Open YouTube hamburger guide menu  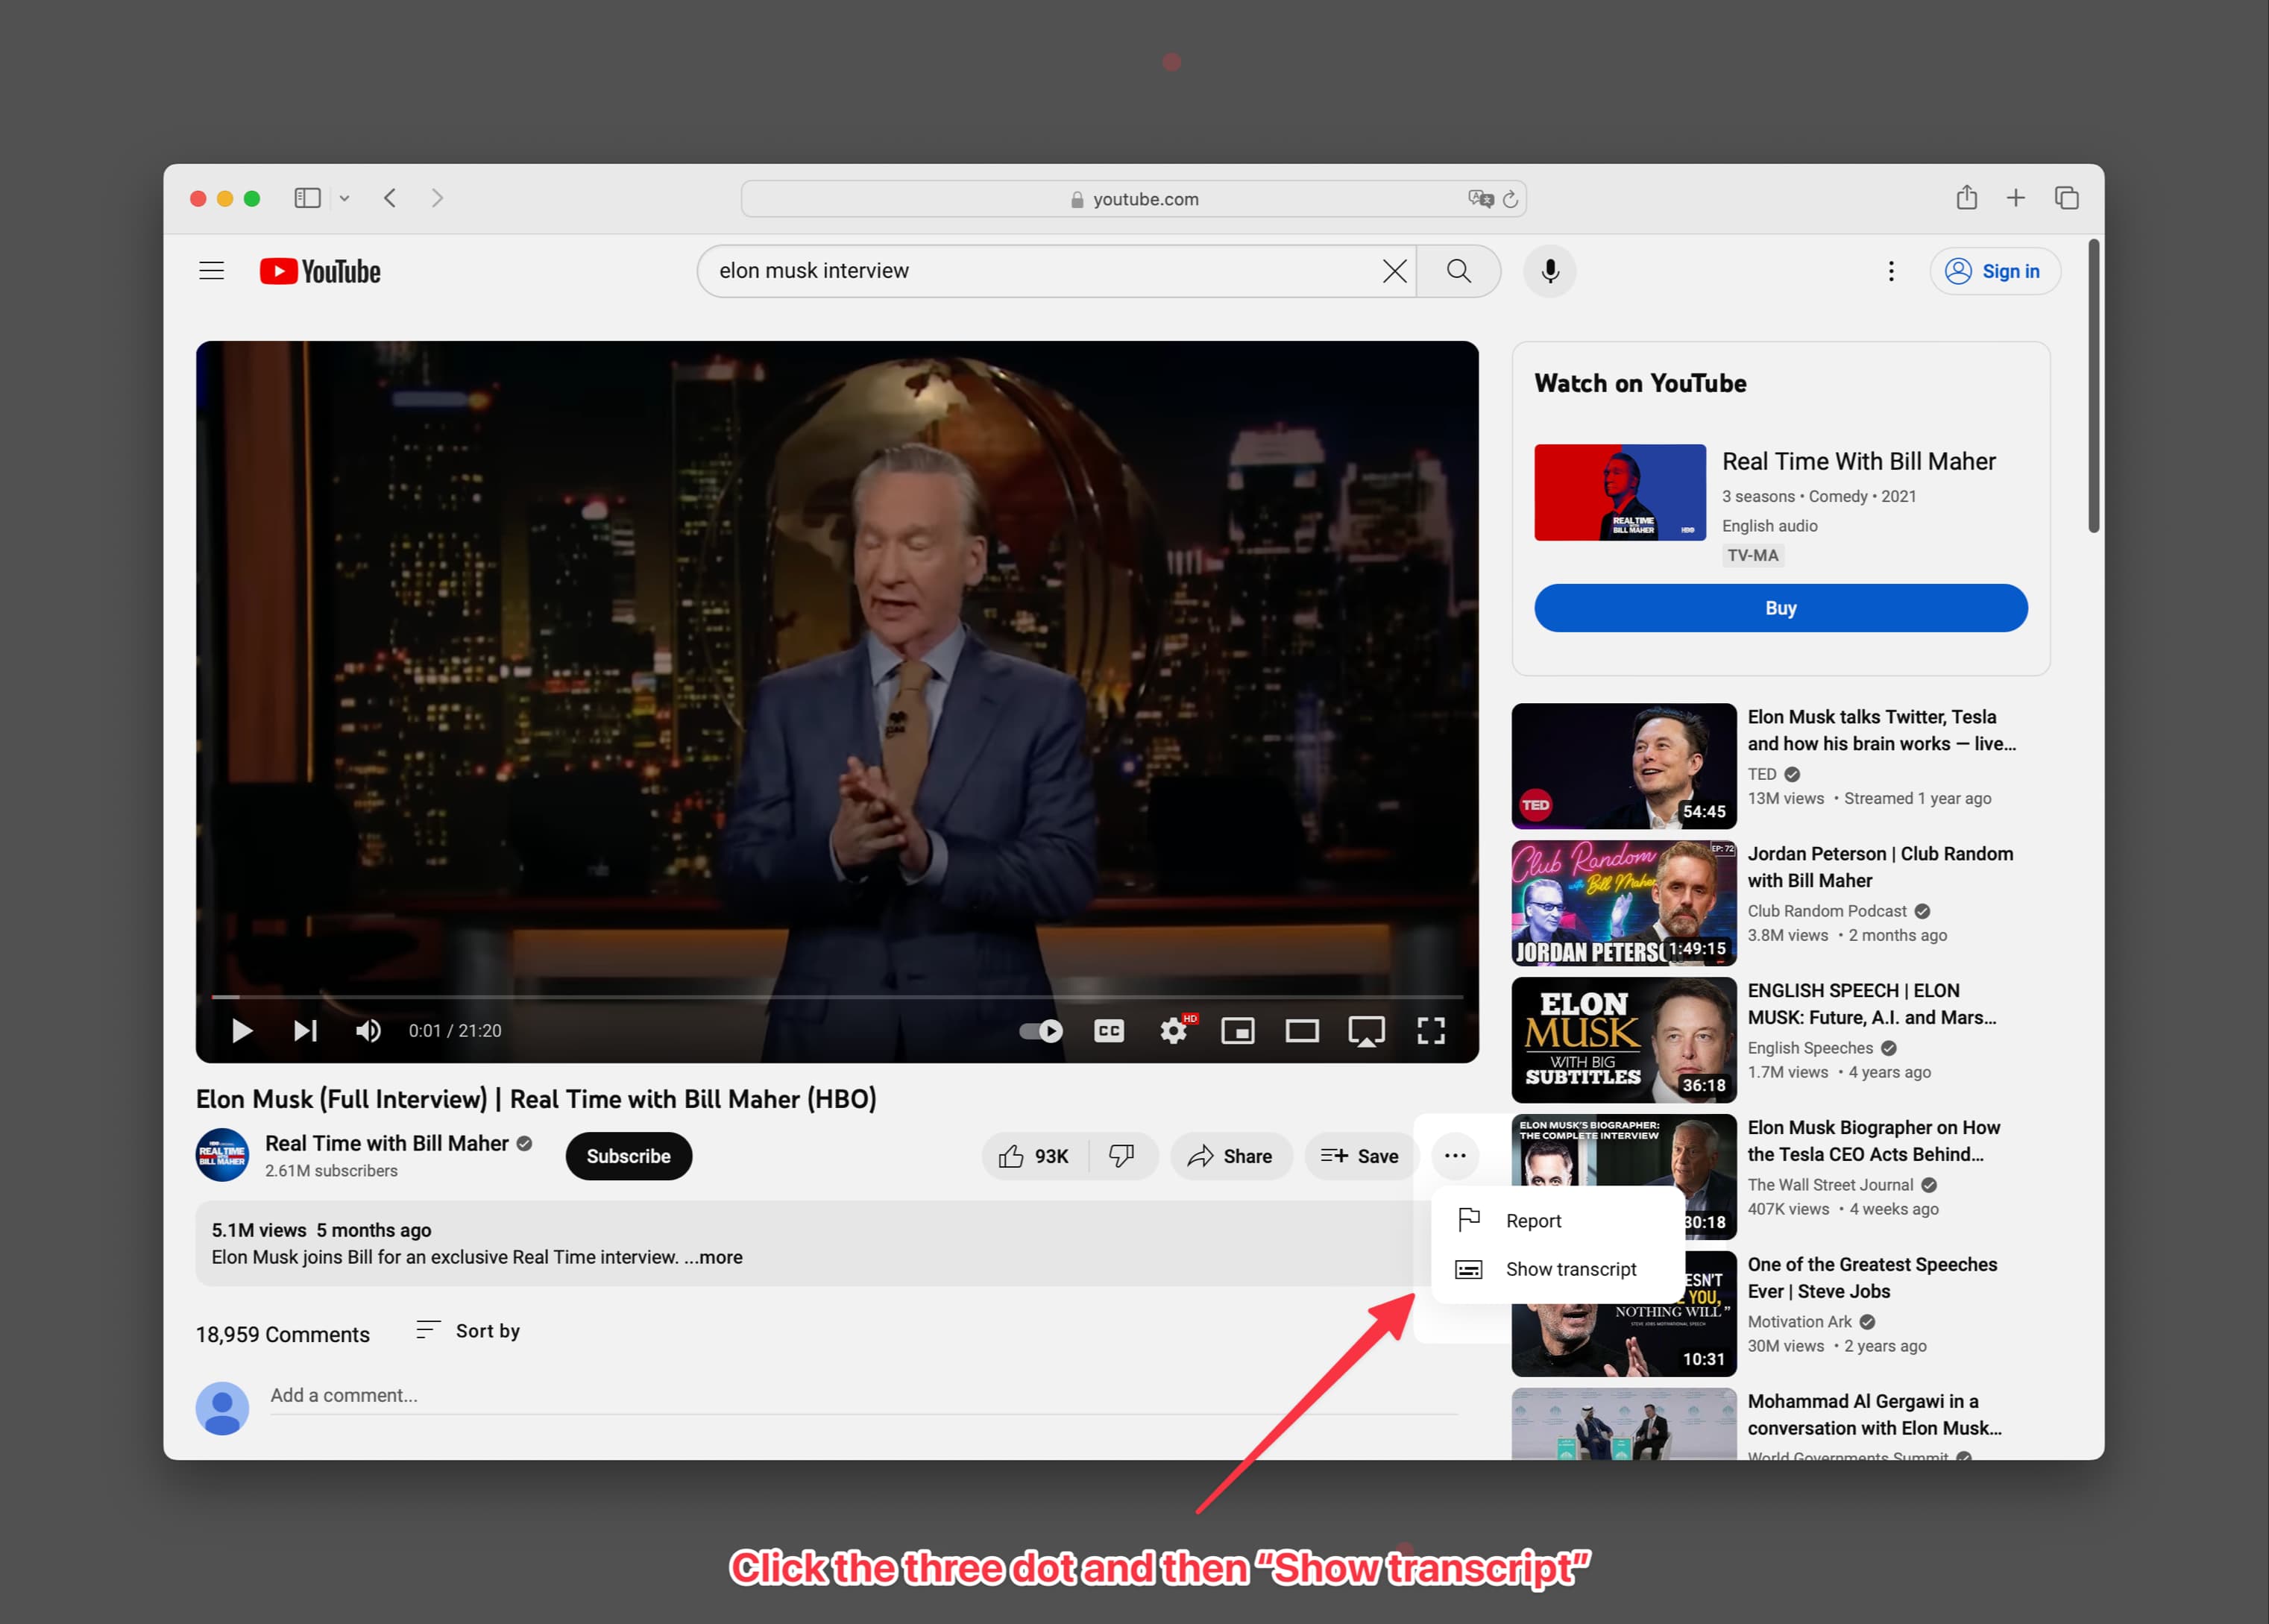(212, 271)
